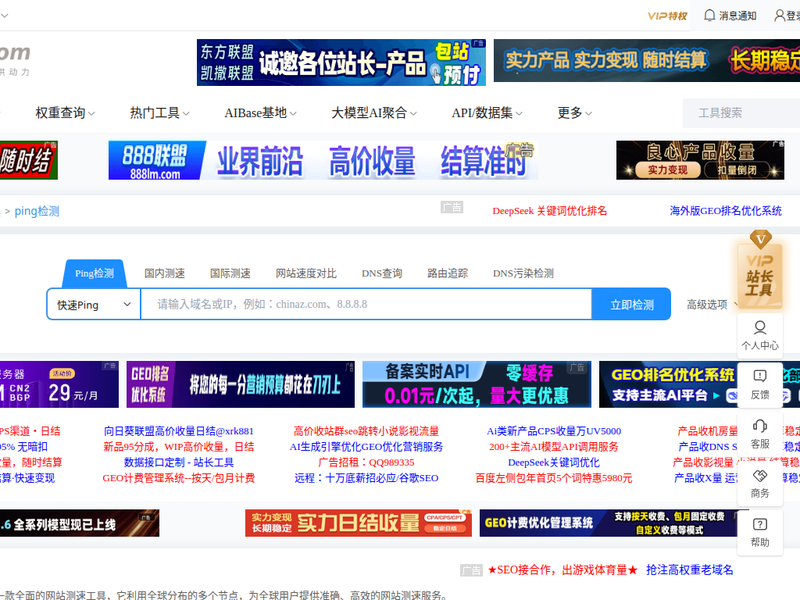Open the 帮助 help sidebar icon
The width and height of the screenshot is (800, 600).
click(760, 532)
